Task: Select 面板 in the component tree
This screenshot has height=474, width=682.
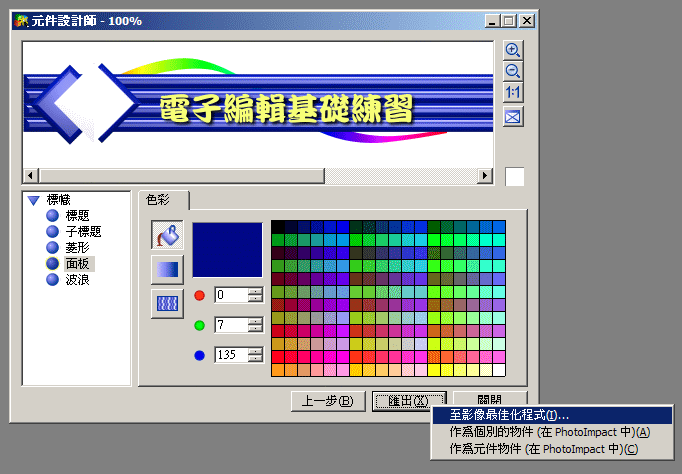Action: point(79,264)
